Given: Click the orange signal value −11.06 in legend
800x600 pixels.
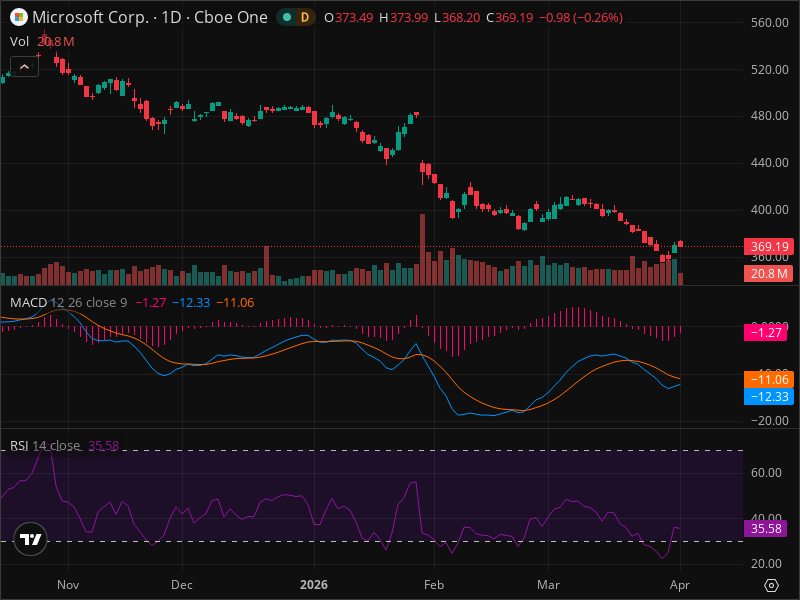Looking at the screenshot, I should (235, 303).
